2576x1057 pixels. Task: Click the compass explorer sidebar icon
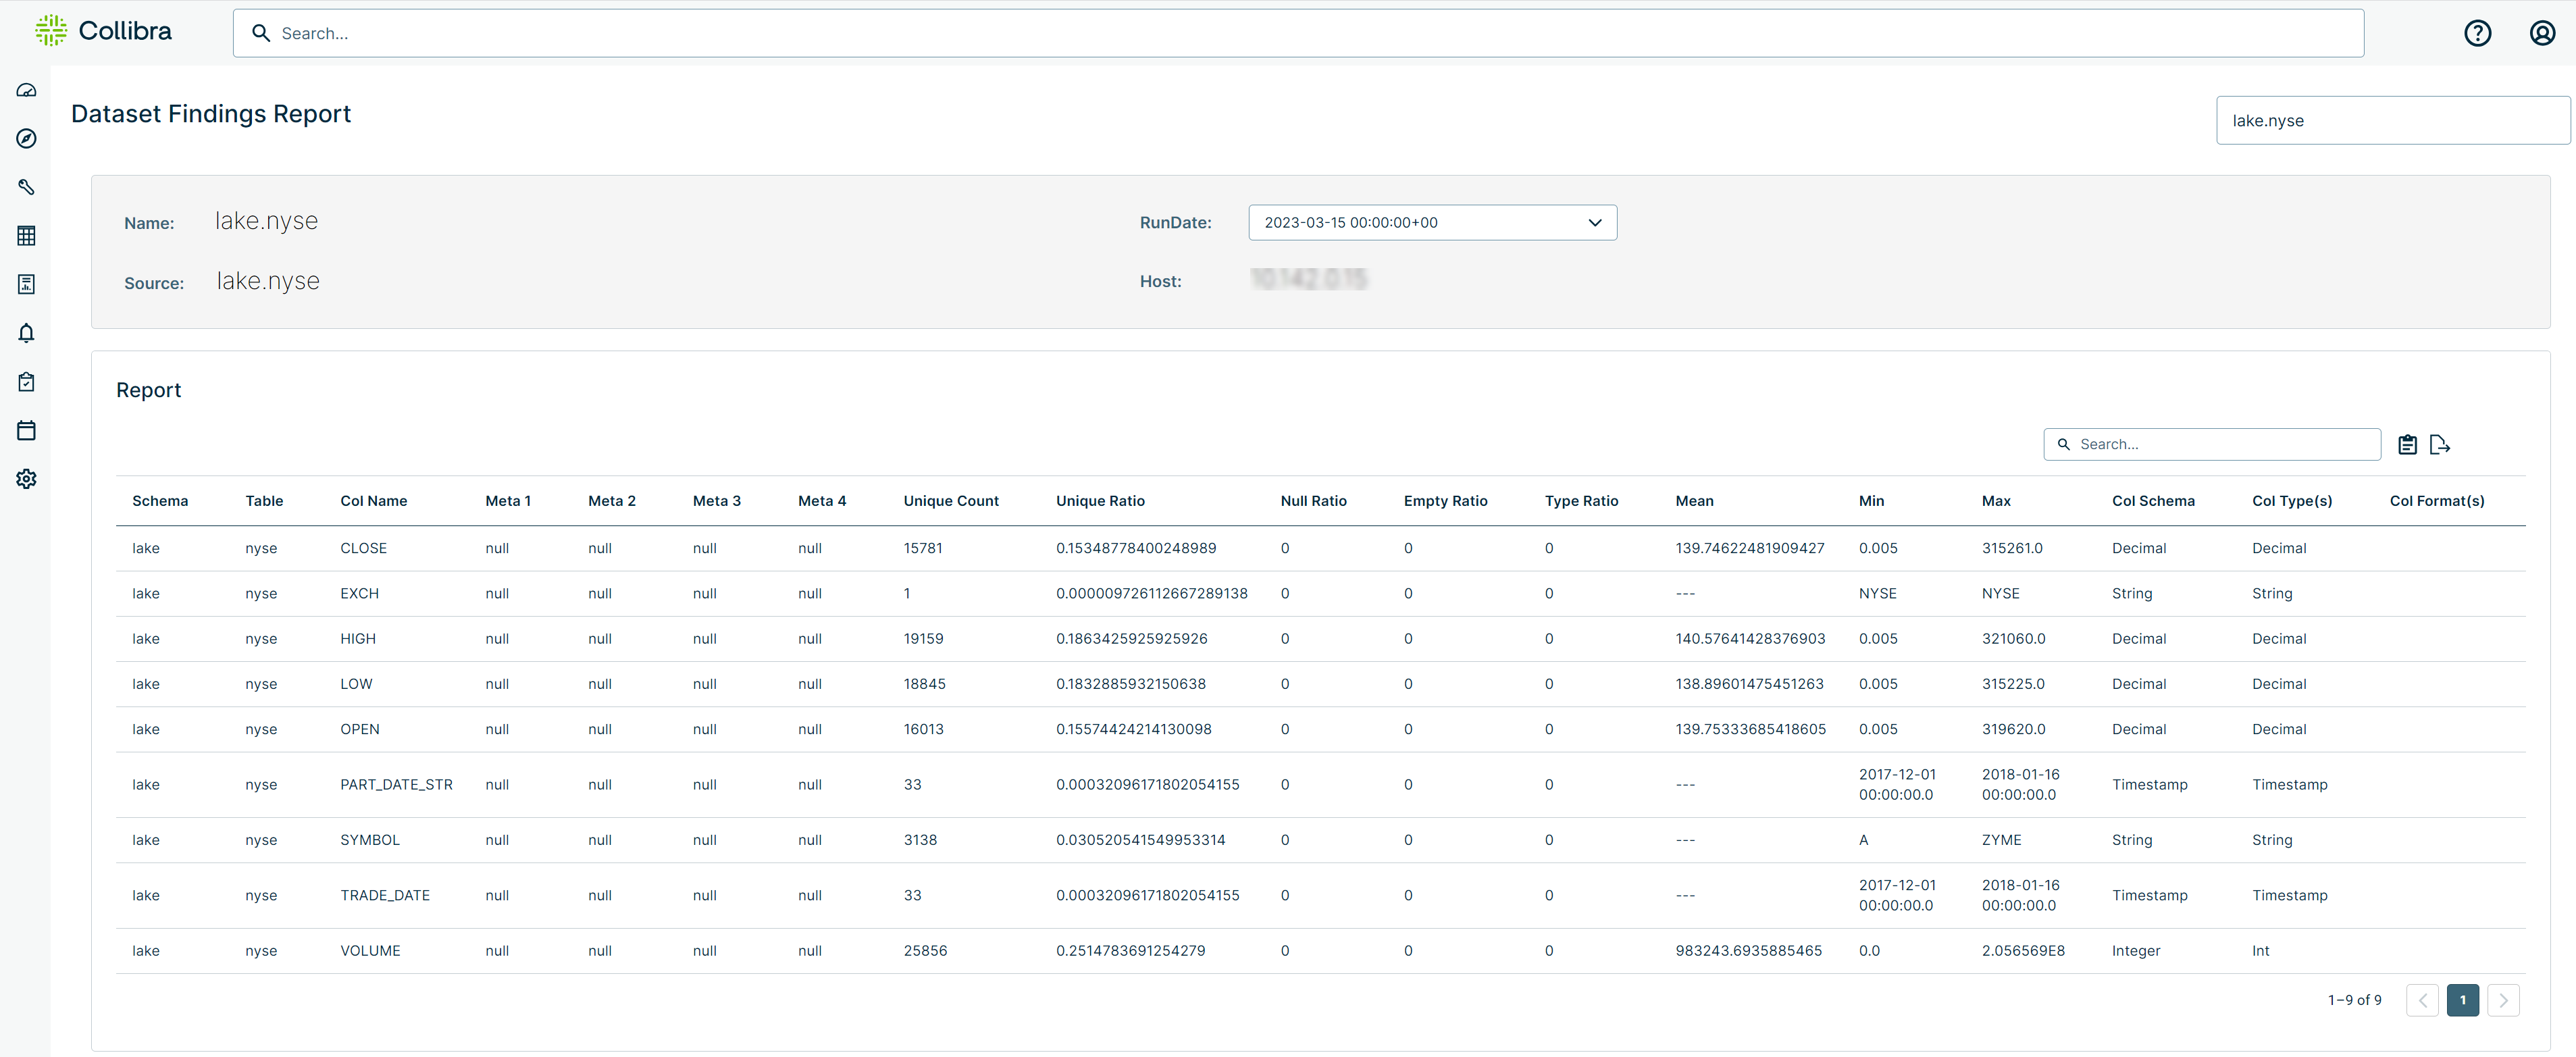tap(27, 139)
